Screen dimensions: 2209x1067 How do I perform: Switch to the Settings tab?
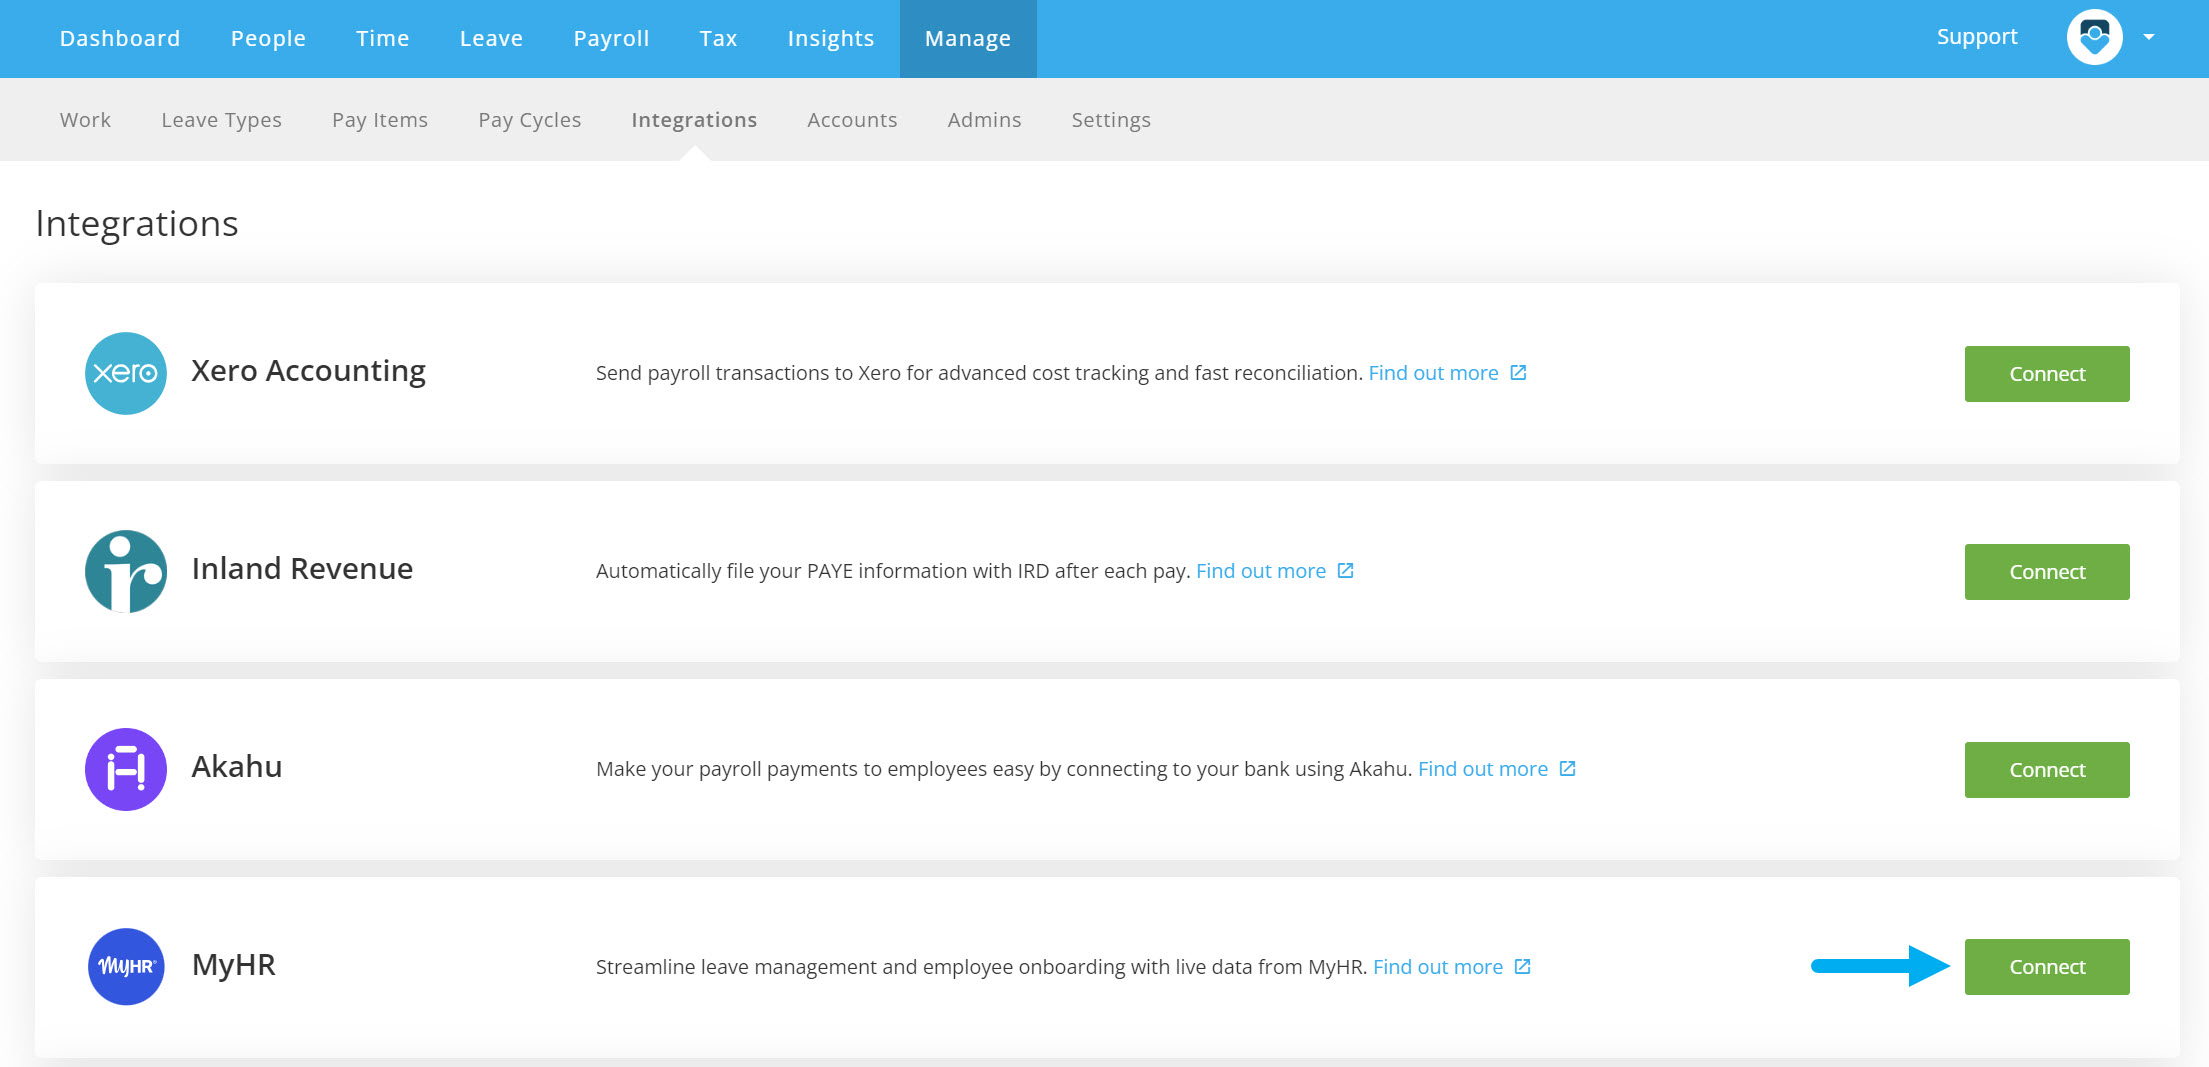click(x=1111, y=120)
